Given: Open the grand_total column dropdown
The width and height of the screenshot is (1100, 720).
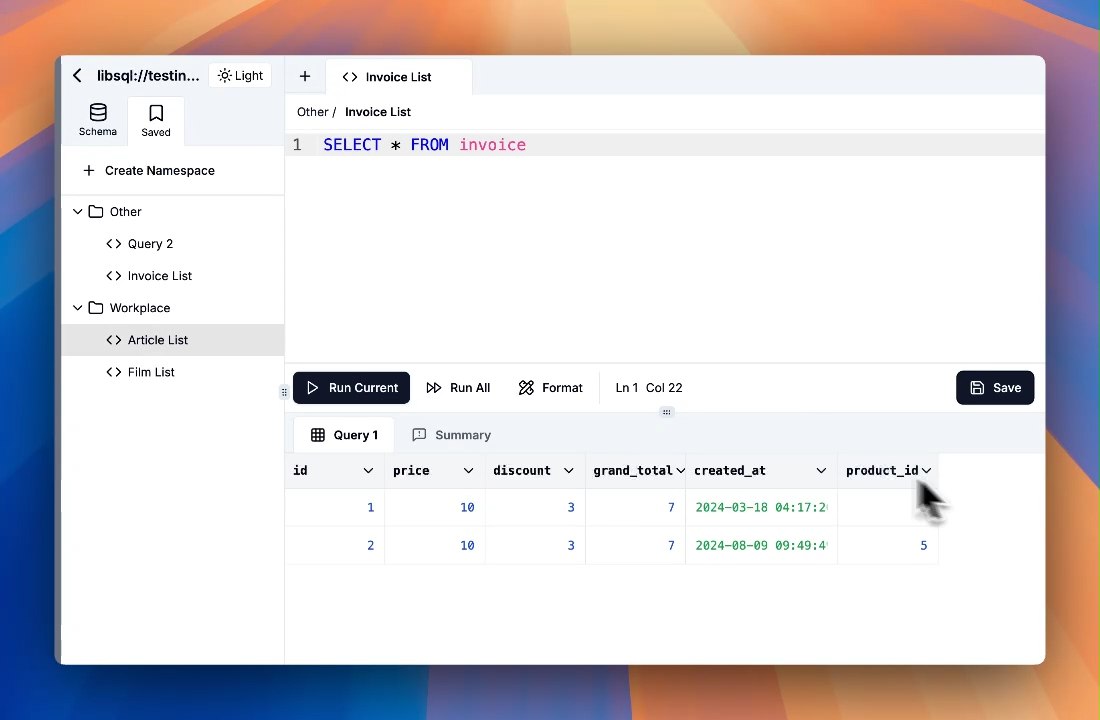Looking at the screenshot, I should (x=680, y=470).
